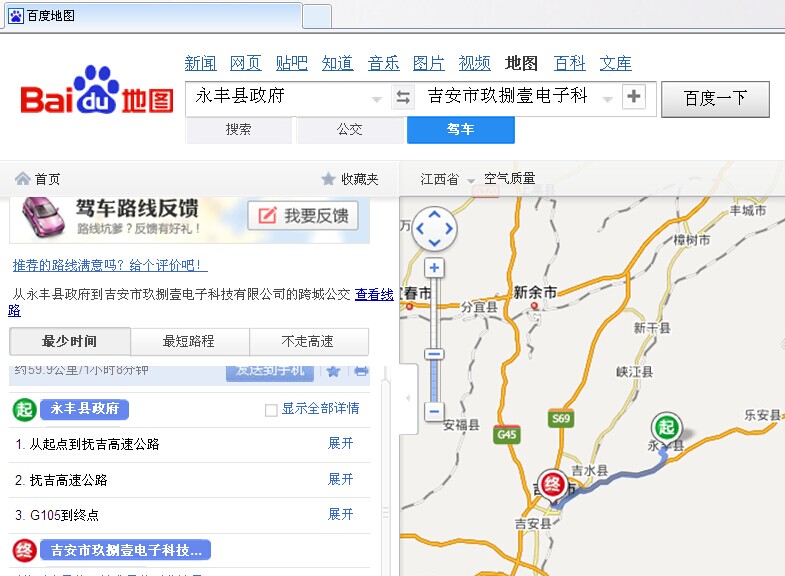Open the 江西省 region dropdown
785x576 pixels.
point(447,179)
